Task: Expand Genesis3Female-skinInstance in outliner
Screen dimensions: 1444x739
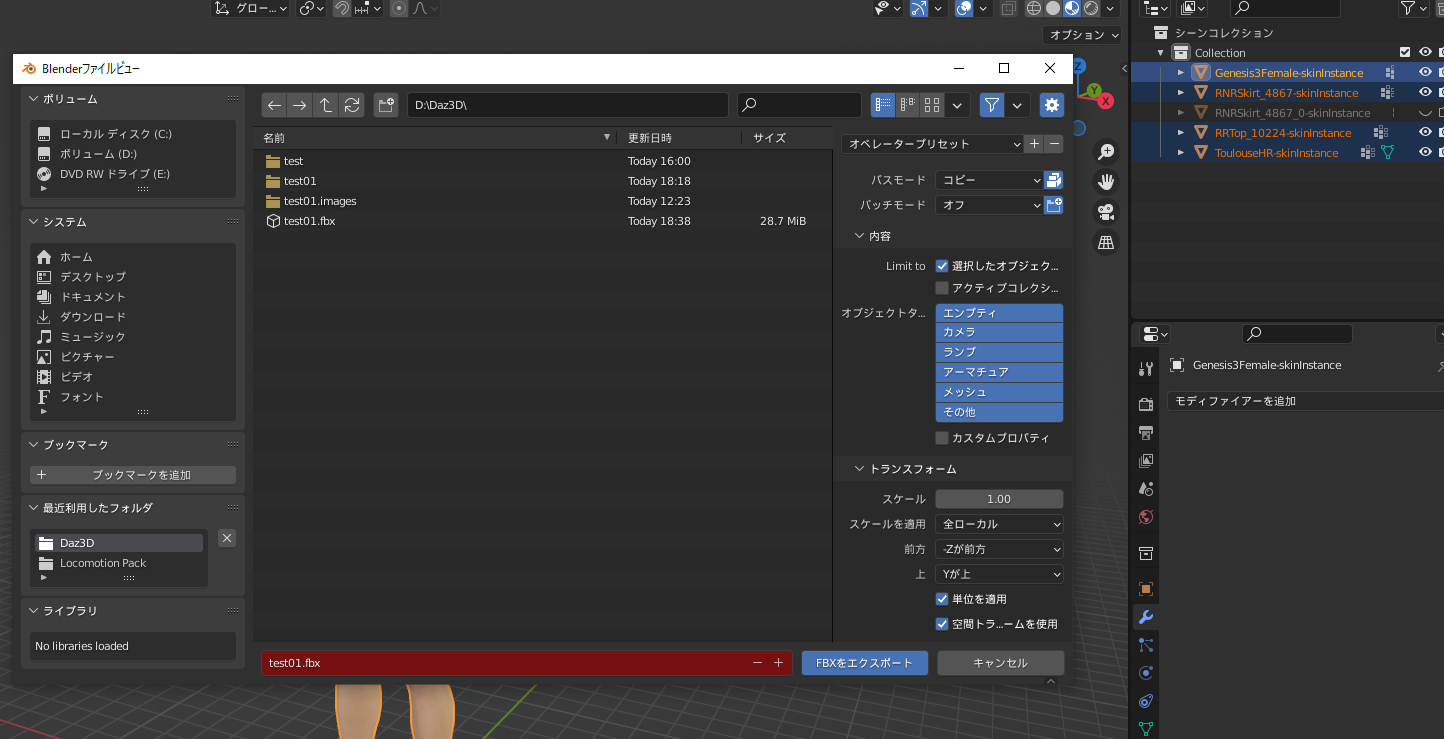Action: point(1181,73)
